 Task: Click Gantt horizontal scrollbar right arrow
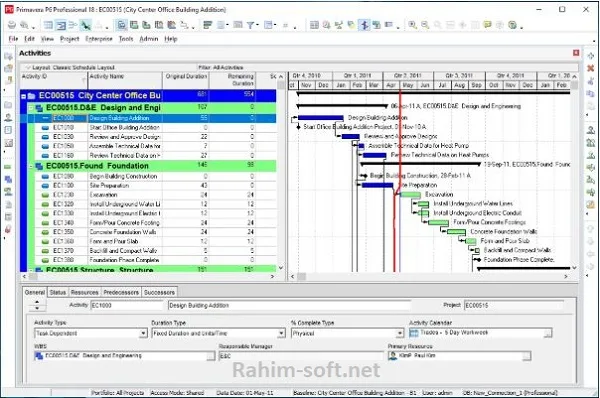pyautogui.click(x=566, y=276)
